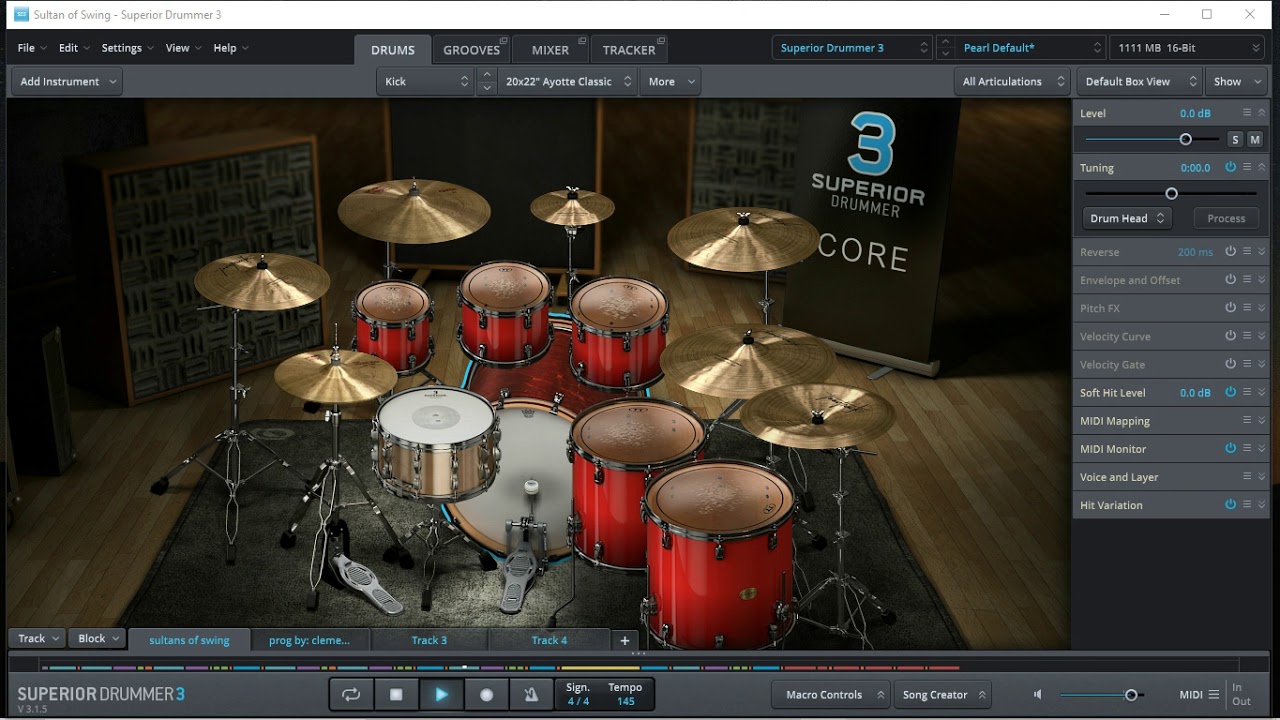Click the Tuning slider handle
This screenshot has width=1280, height=720.
click(1172, 194)
